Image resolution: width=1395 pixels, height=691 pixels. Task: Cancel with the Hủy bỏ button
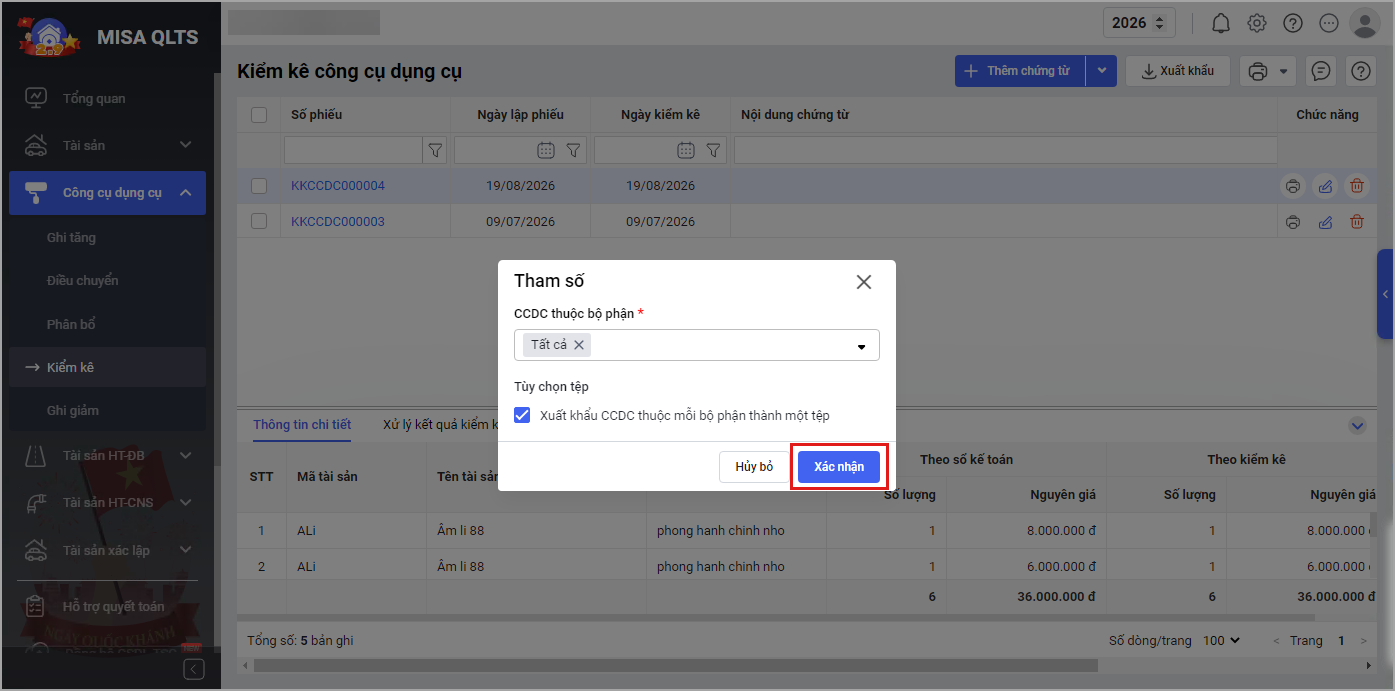click(x=754, y=467)
